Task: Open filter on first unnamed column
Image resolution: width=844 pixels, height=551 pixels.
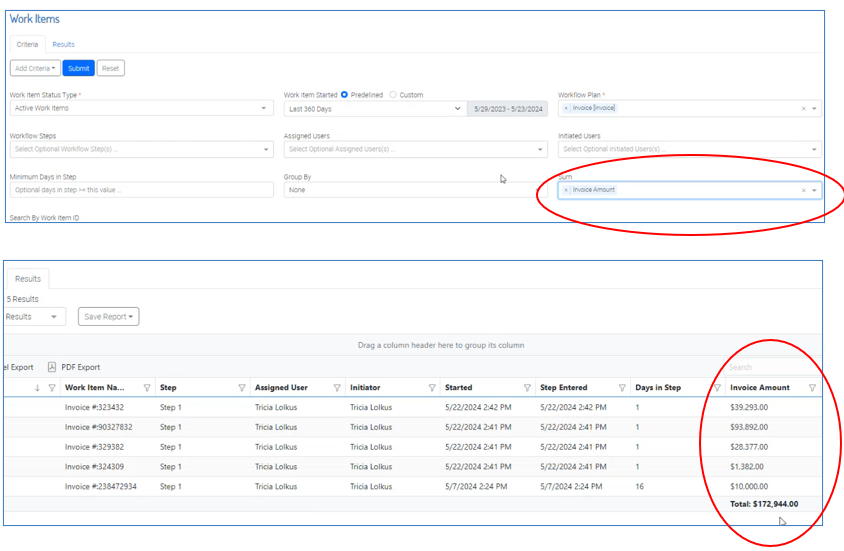Action: click(x=52, y=387)
